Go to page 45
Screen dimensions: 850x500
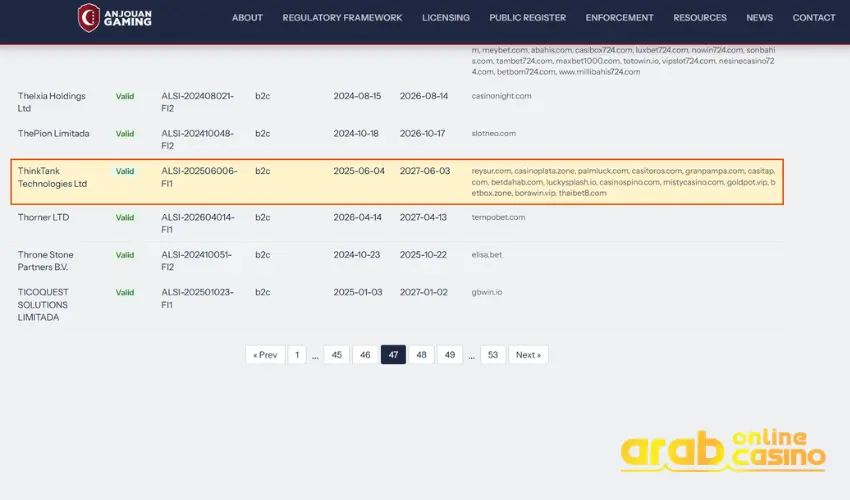coord(337,355)
